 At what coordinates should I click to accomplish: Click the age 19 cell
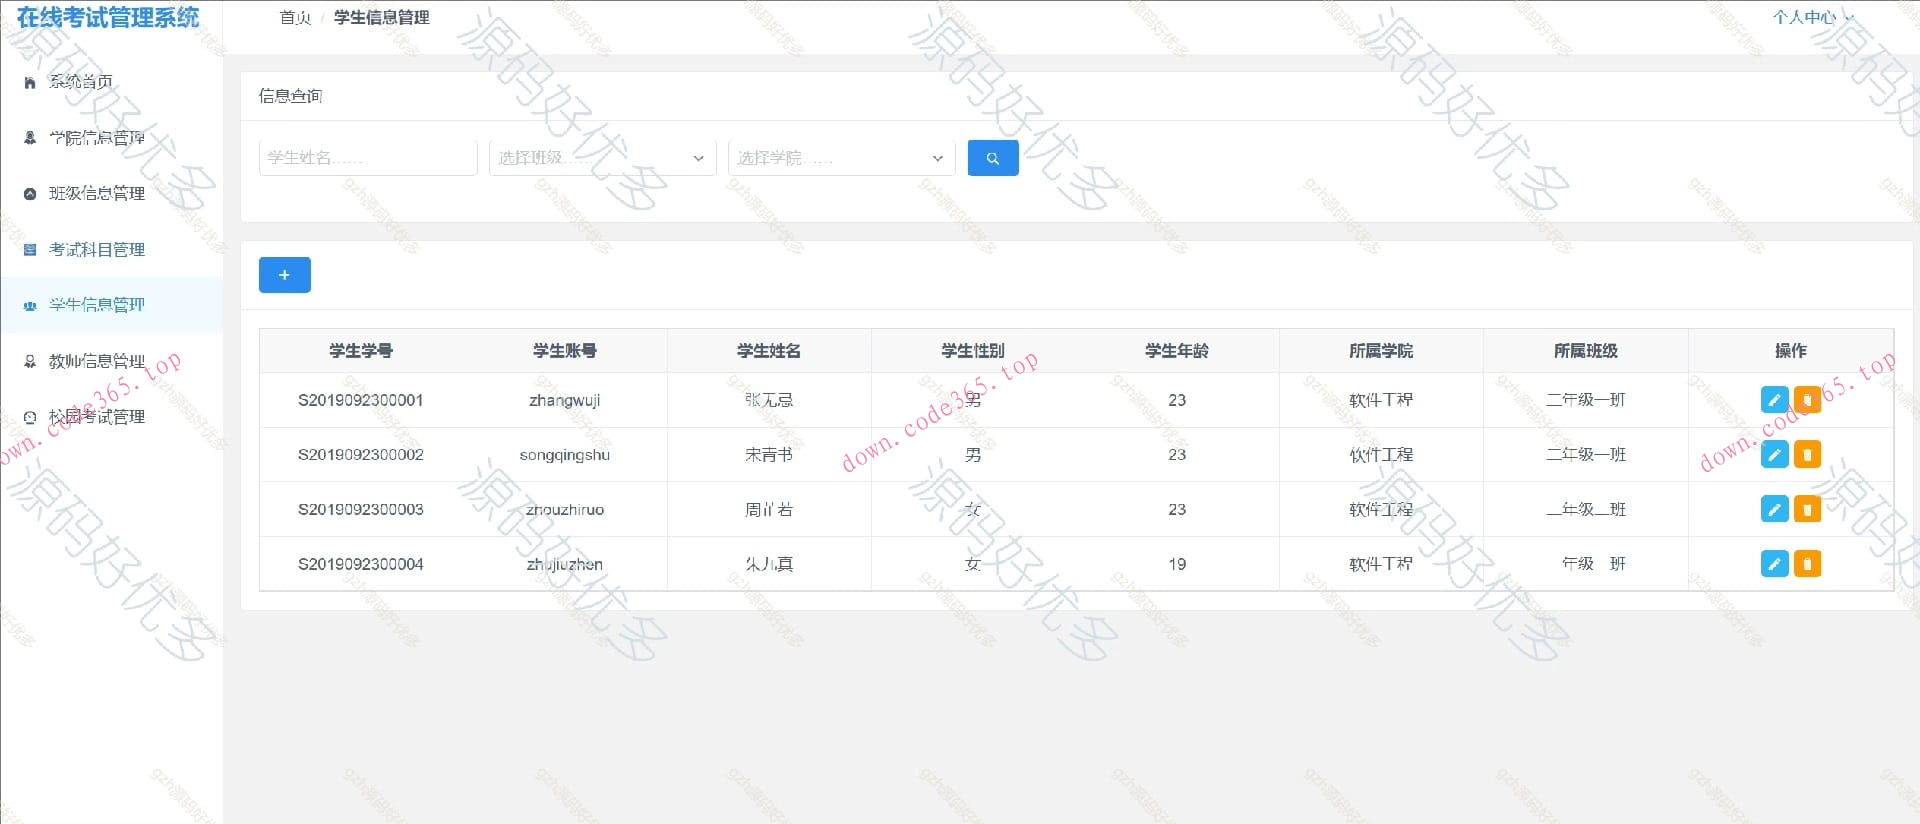(1177, 564)
